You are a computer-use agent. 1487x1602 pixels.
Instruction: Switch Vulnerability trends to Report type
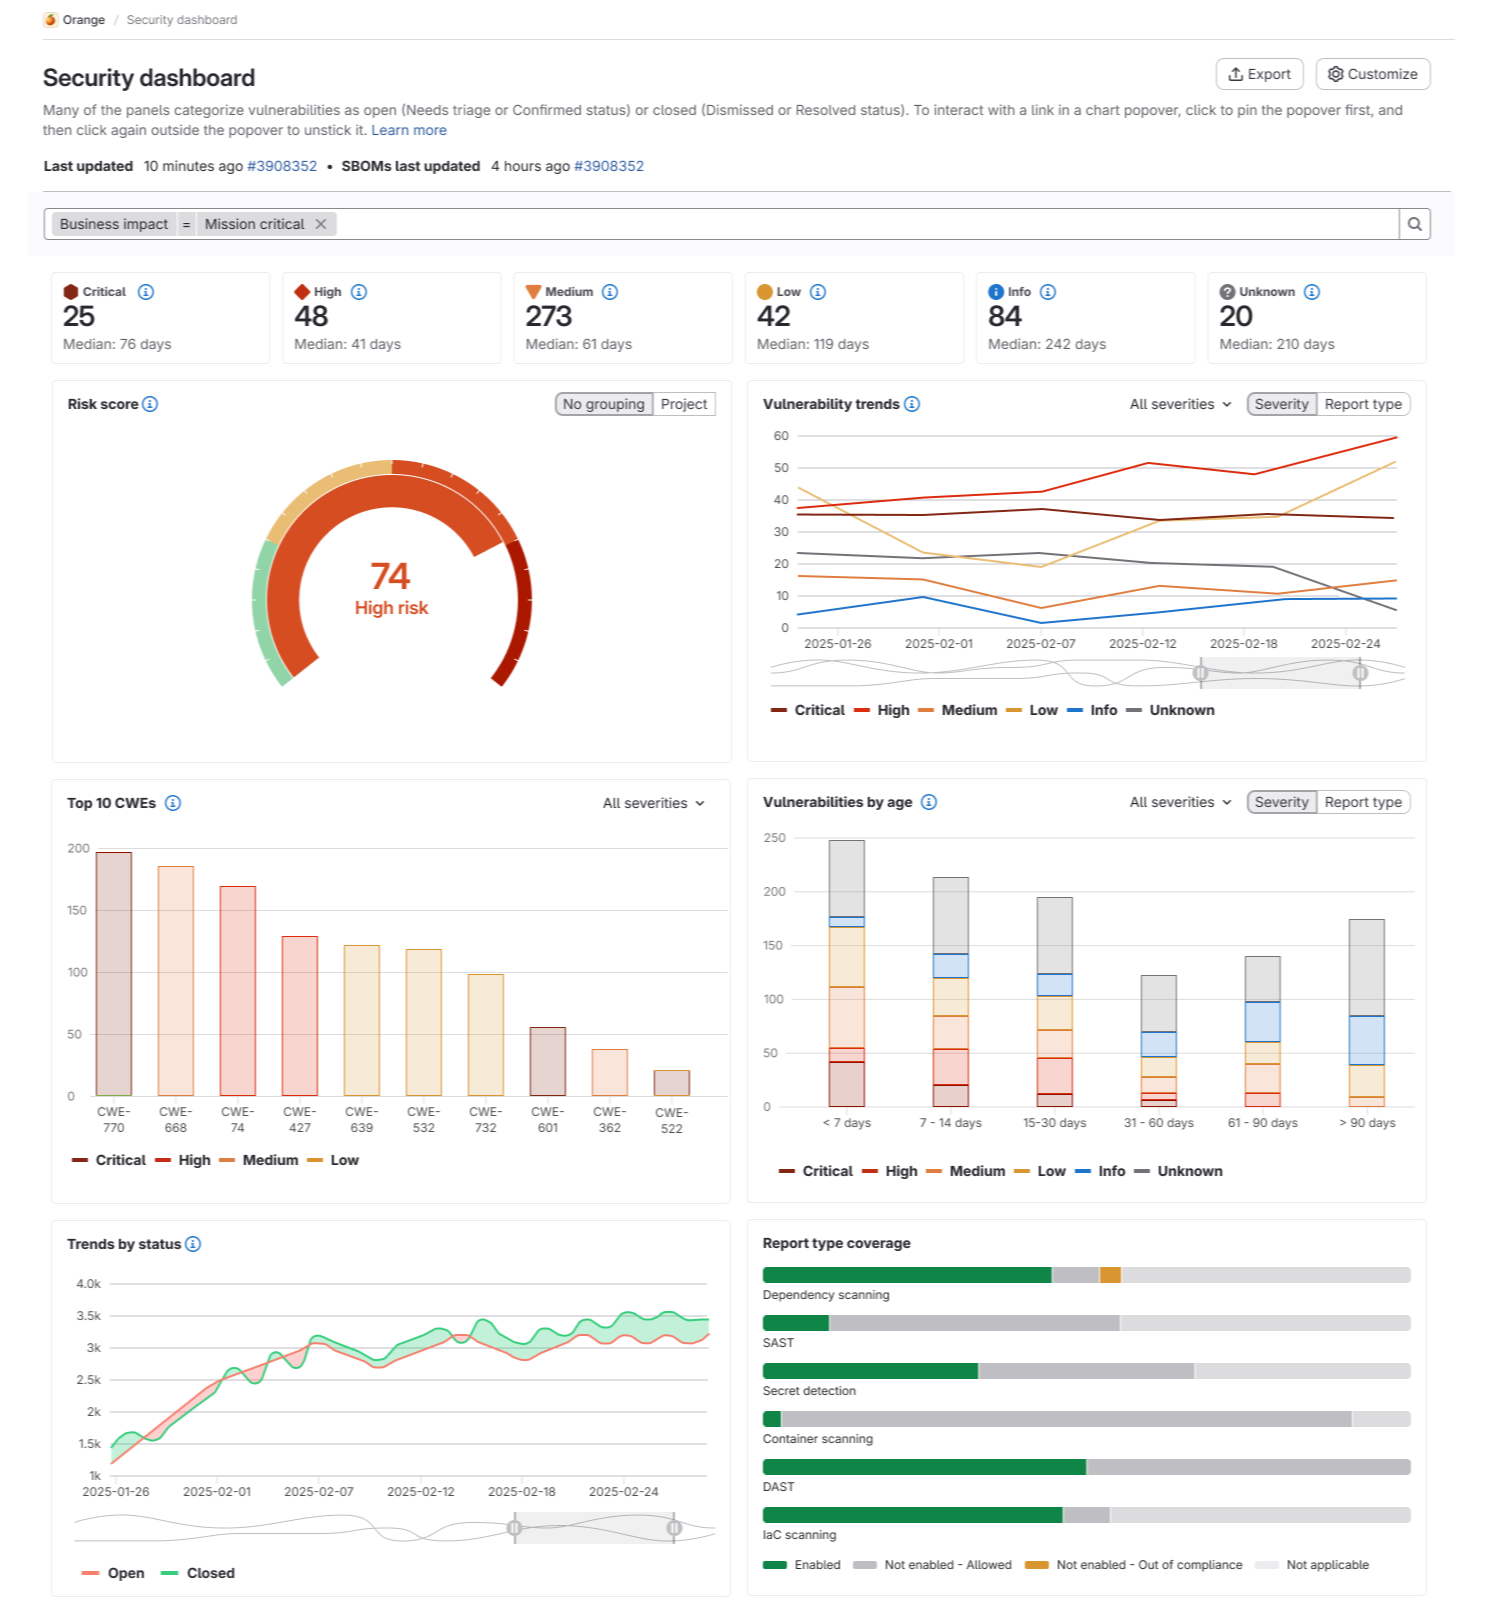pyautogui.click(x=1363, y=404)
